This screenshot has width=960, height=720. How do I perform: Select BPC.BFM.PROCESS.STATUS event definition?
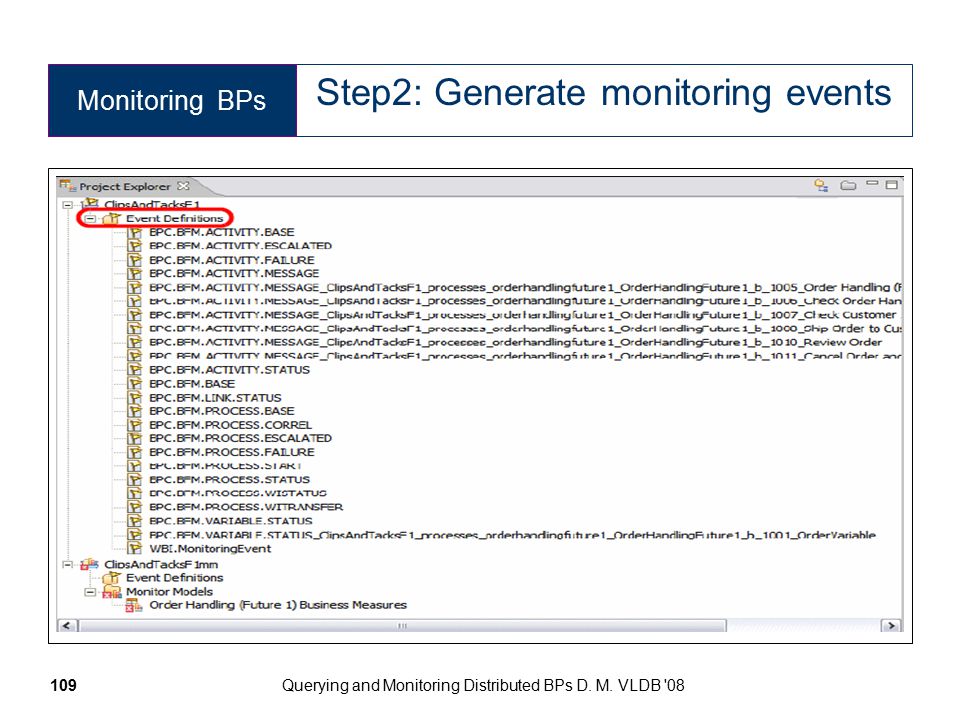230,480
